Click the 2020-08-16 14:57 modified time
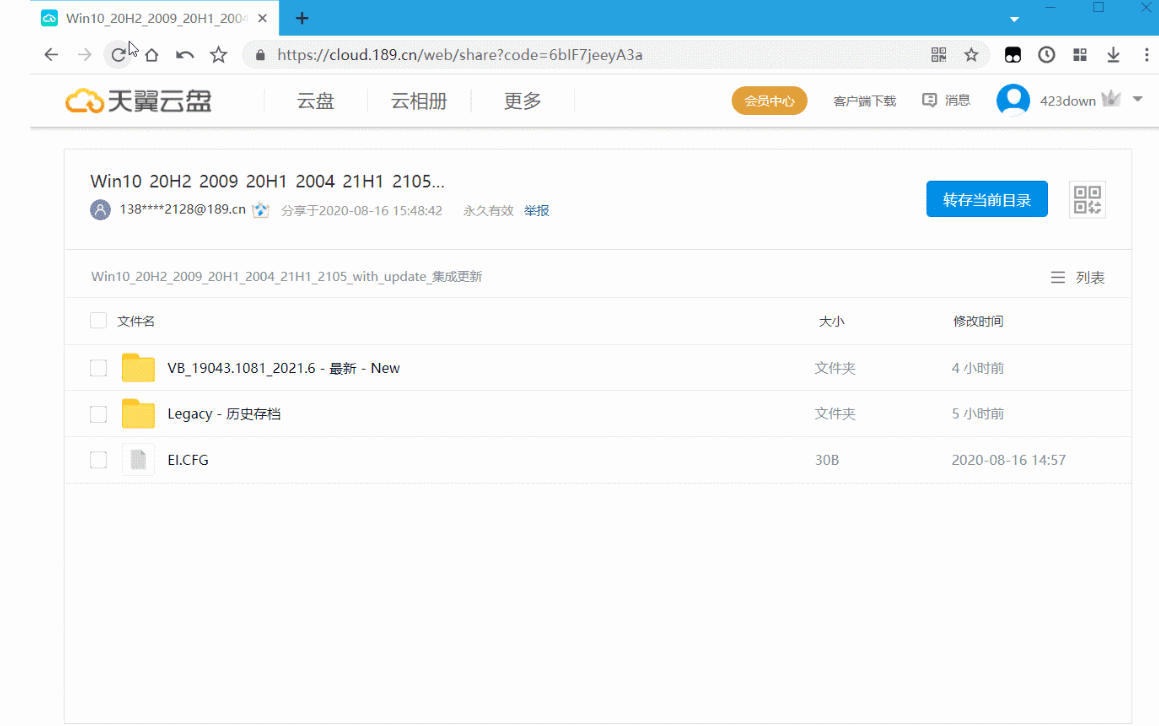The image size is (1159, 726). coord(1008,460)
